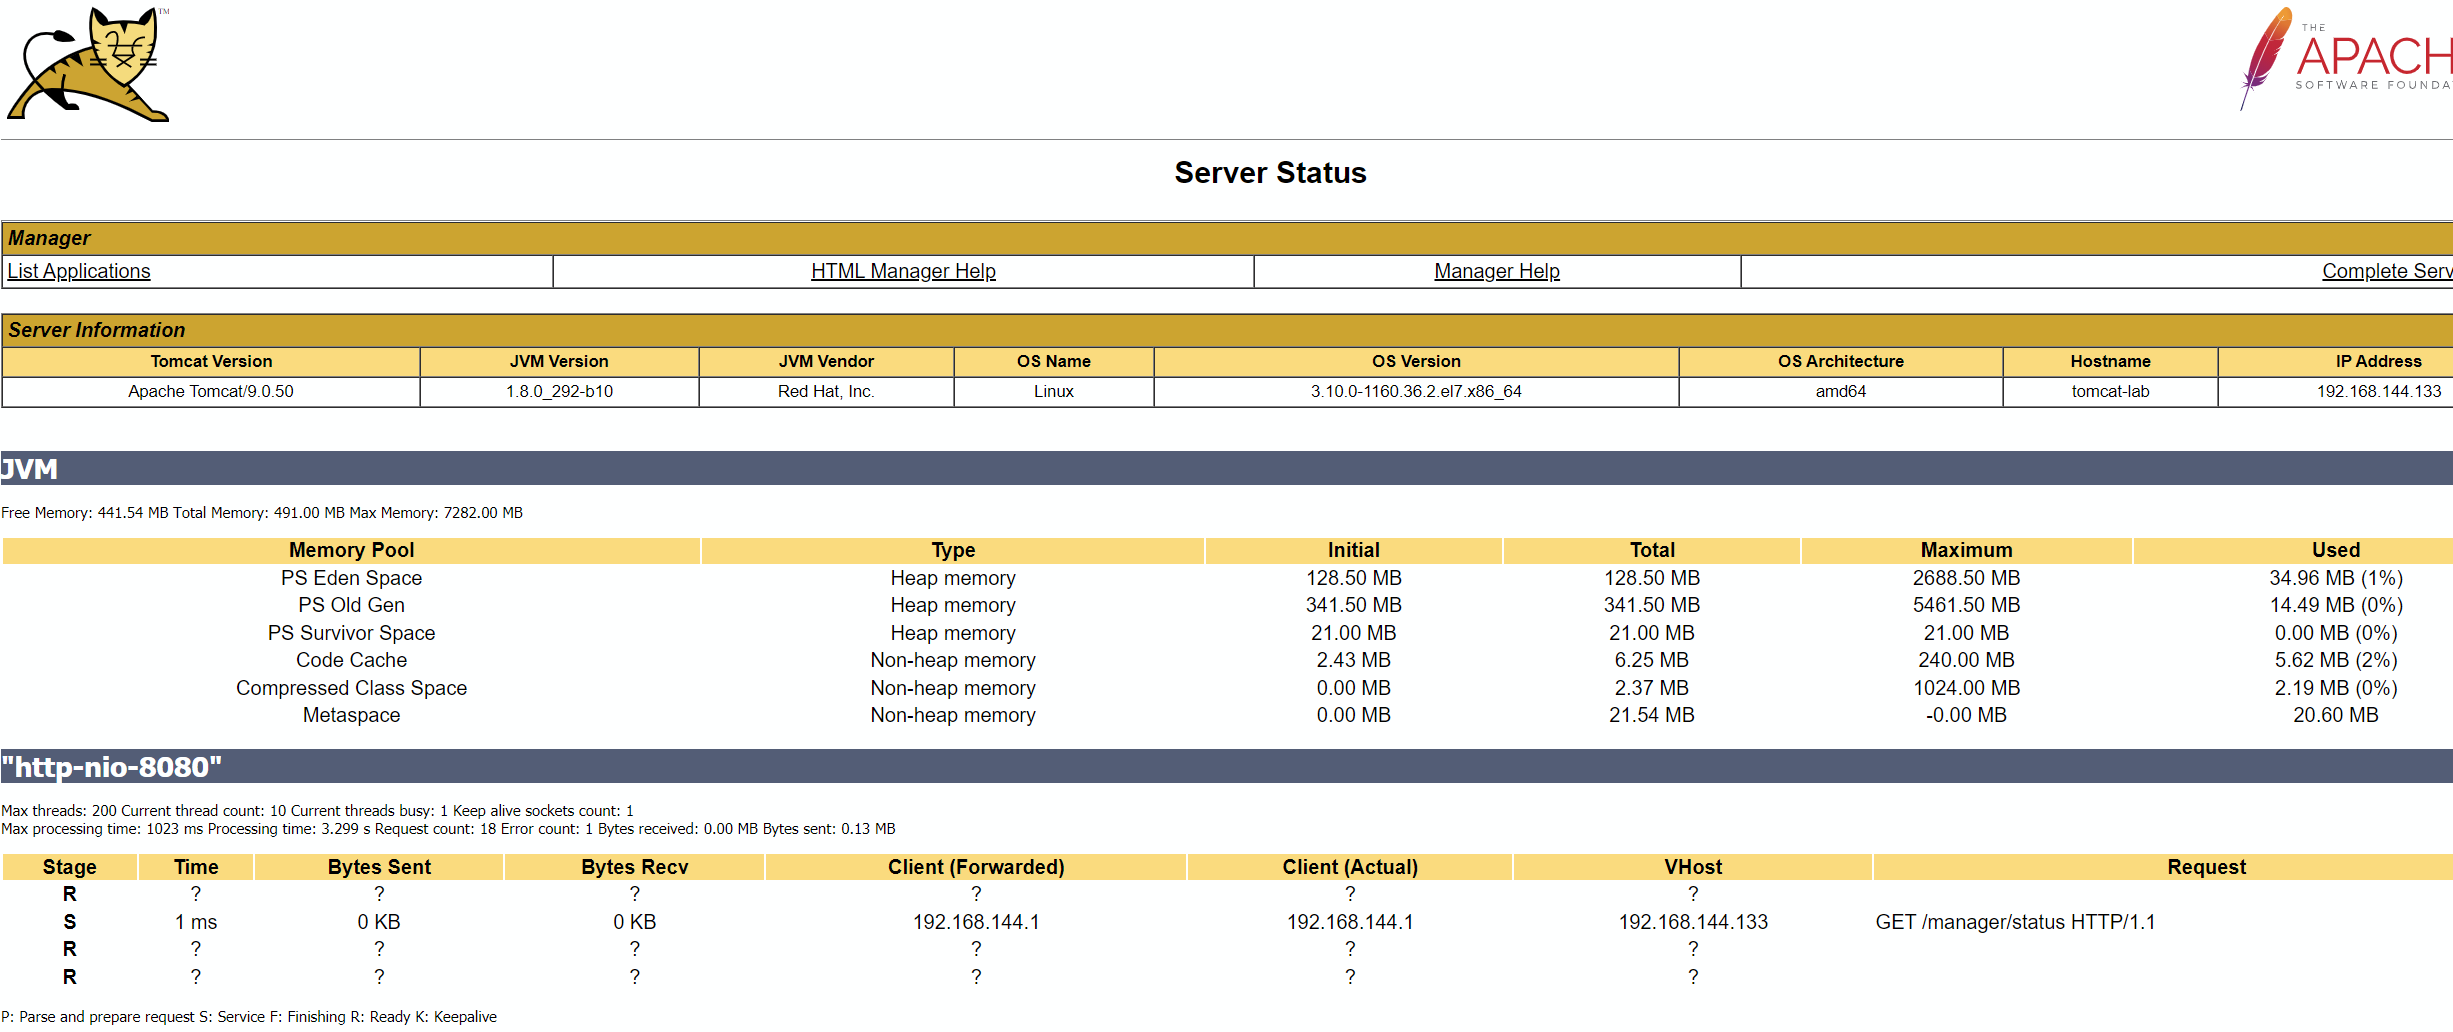Click the Max threads summary line

point(317,811)
